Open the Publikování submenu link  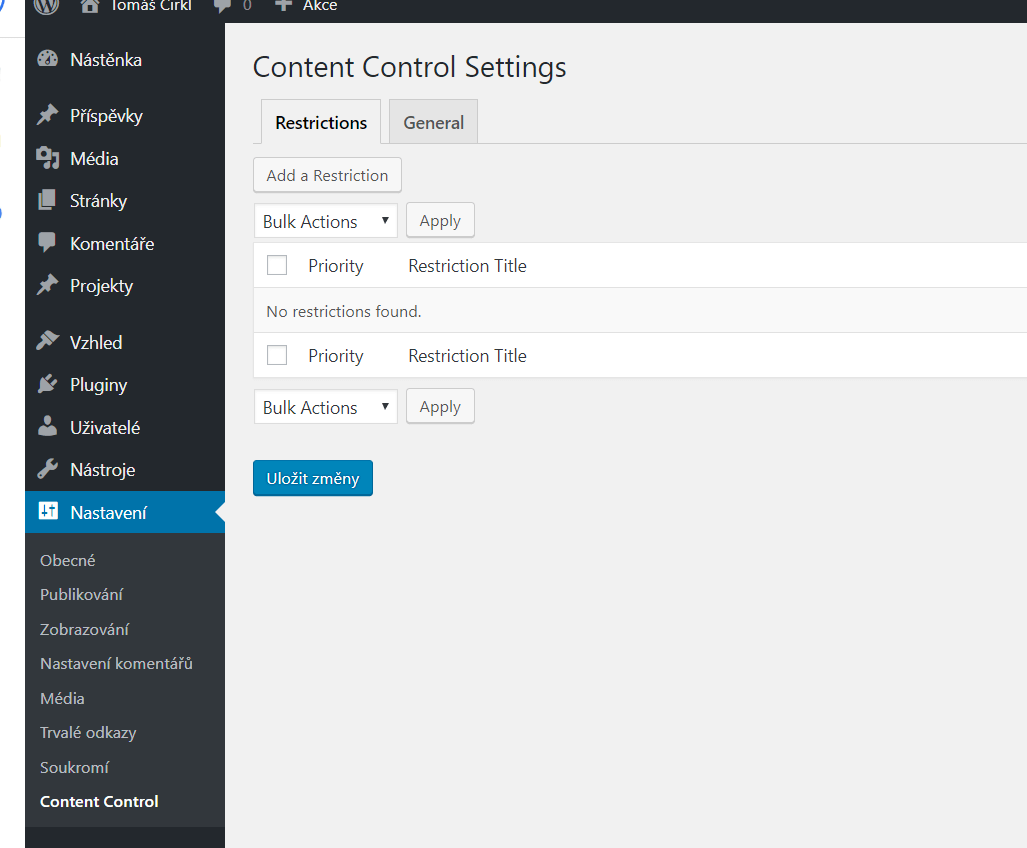click(x=81, y=595)
